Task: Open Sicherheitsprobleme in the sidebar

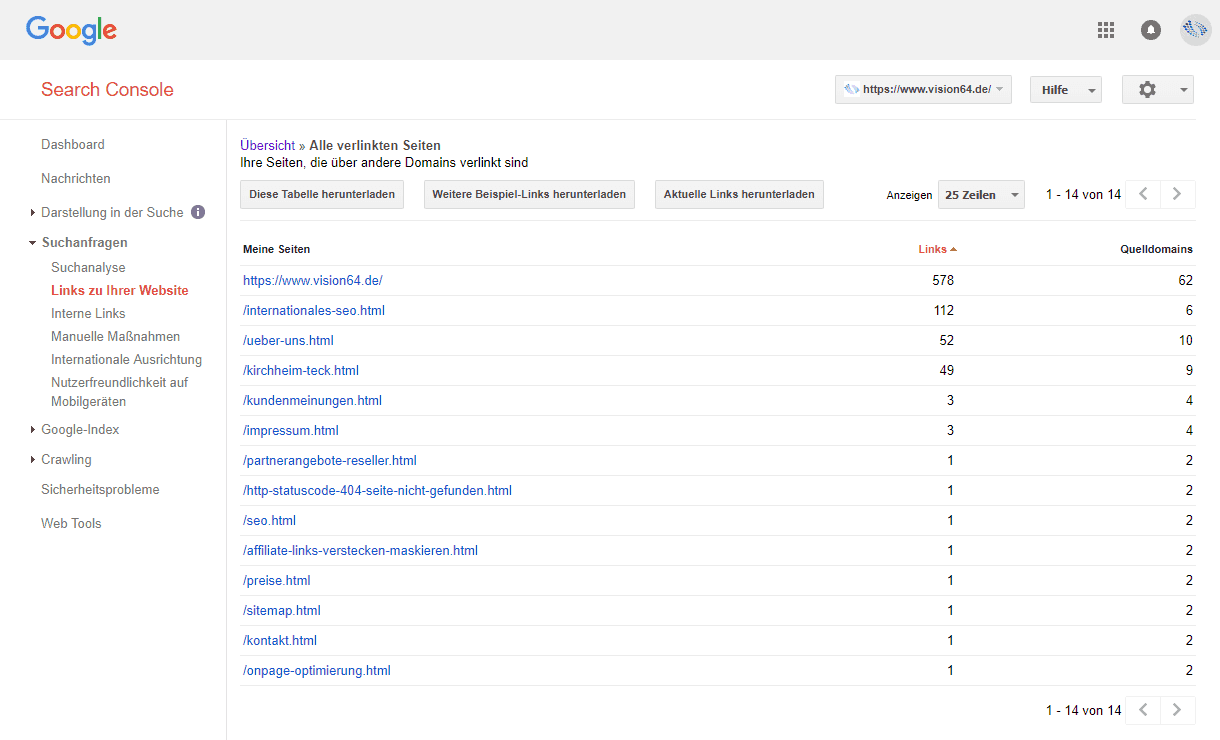Action: (x=100, y=489)
